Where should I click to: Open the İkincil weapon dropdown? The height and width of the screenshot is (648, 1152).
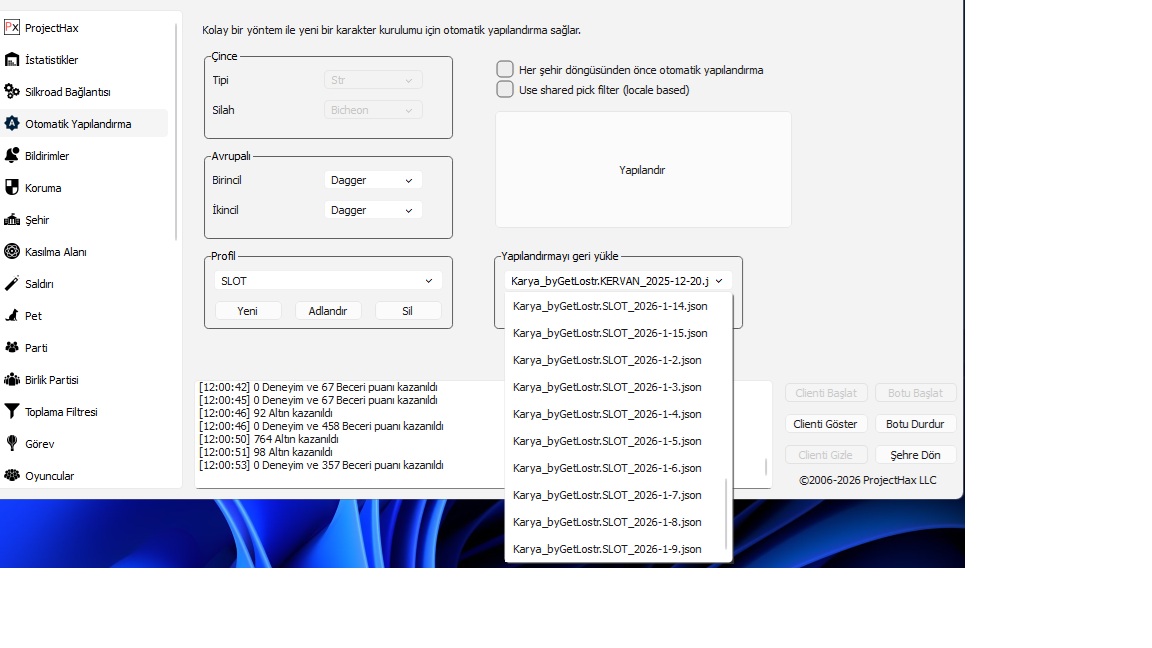point(373,210)
